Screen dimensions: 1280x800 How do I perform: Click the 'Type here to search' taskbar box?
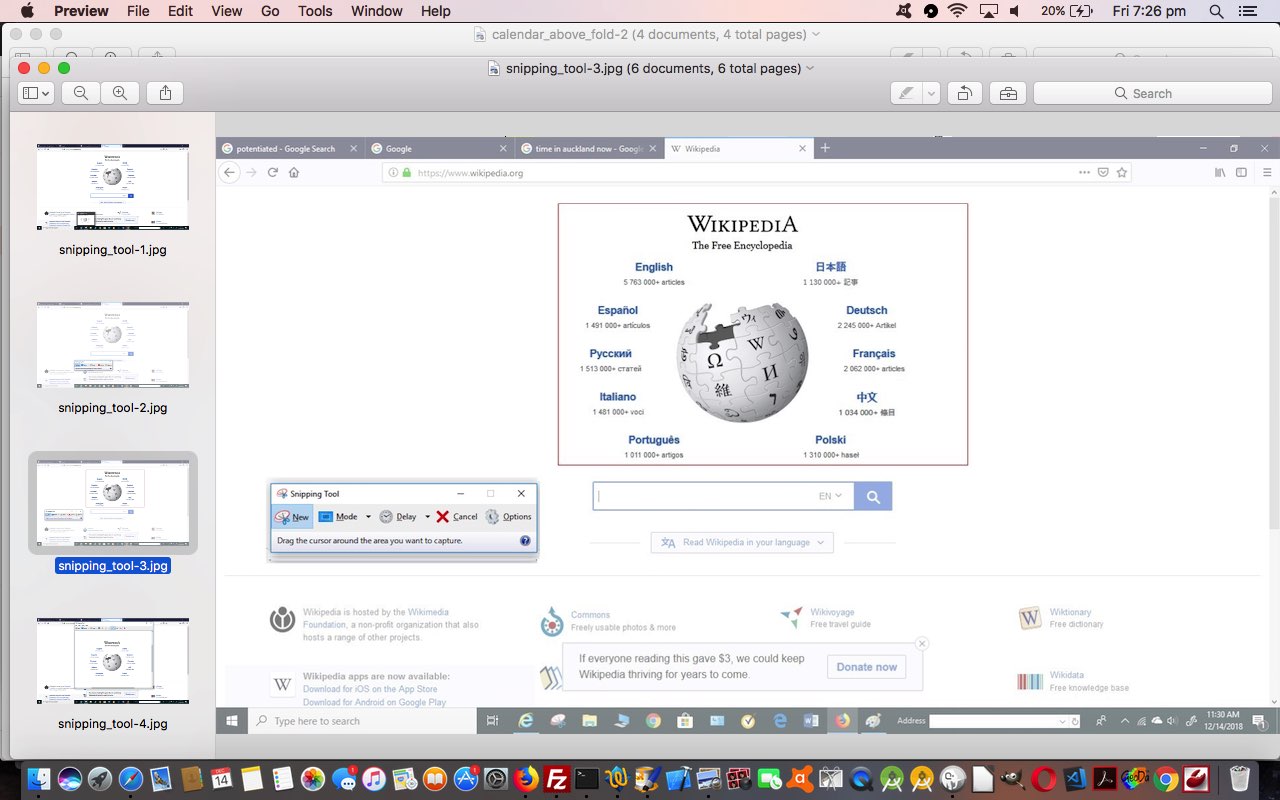tap(362, 720)
